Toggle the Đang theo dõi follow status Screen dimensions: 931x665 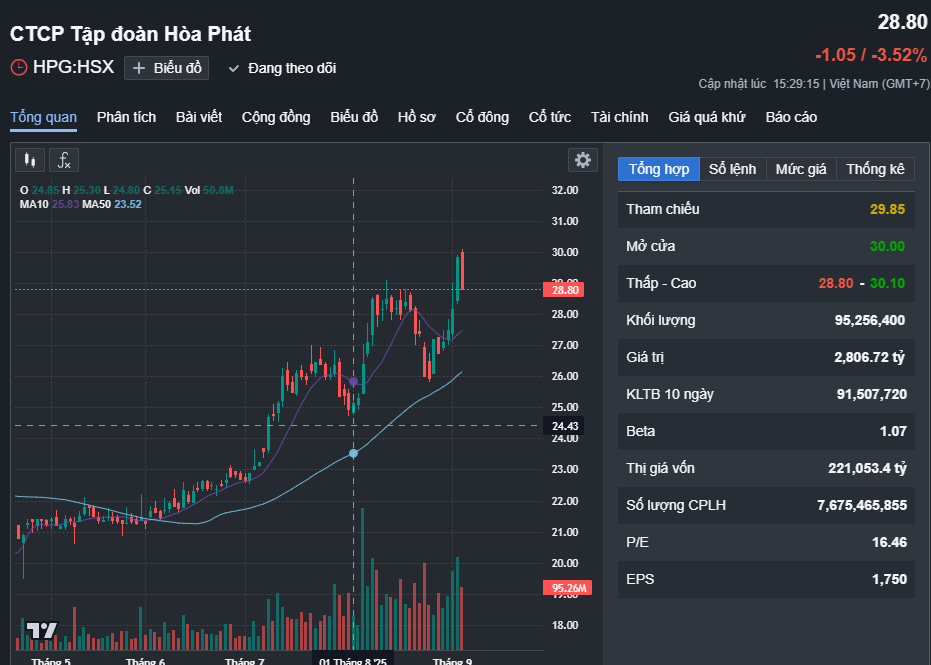(x=282, y=68)
